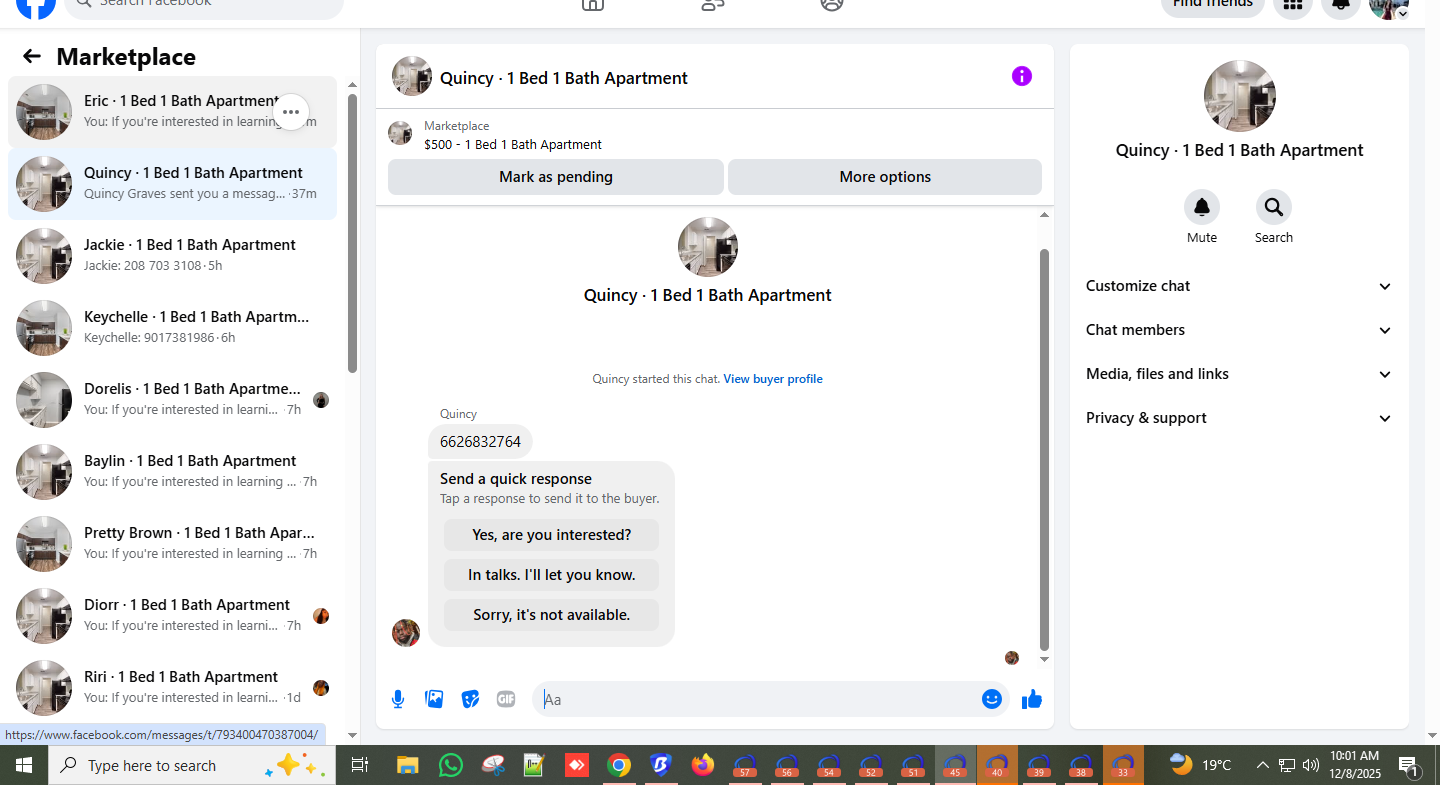Expand the Privacy & support section

pyautogui.click(x=1239, y=418)
